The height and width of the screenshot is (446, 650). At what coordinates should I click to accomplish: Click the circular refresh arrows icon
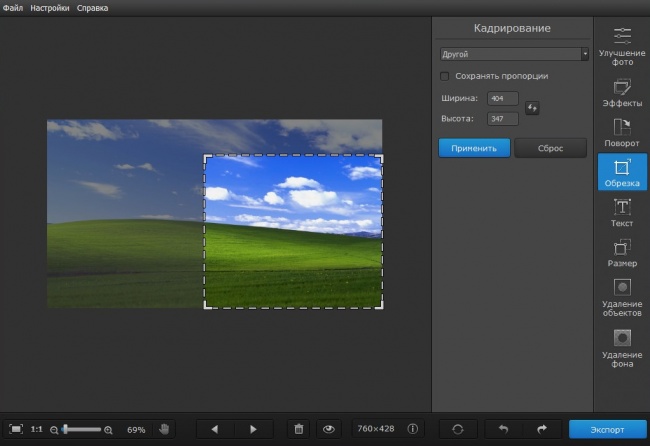[458, 429]
